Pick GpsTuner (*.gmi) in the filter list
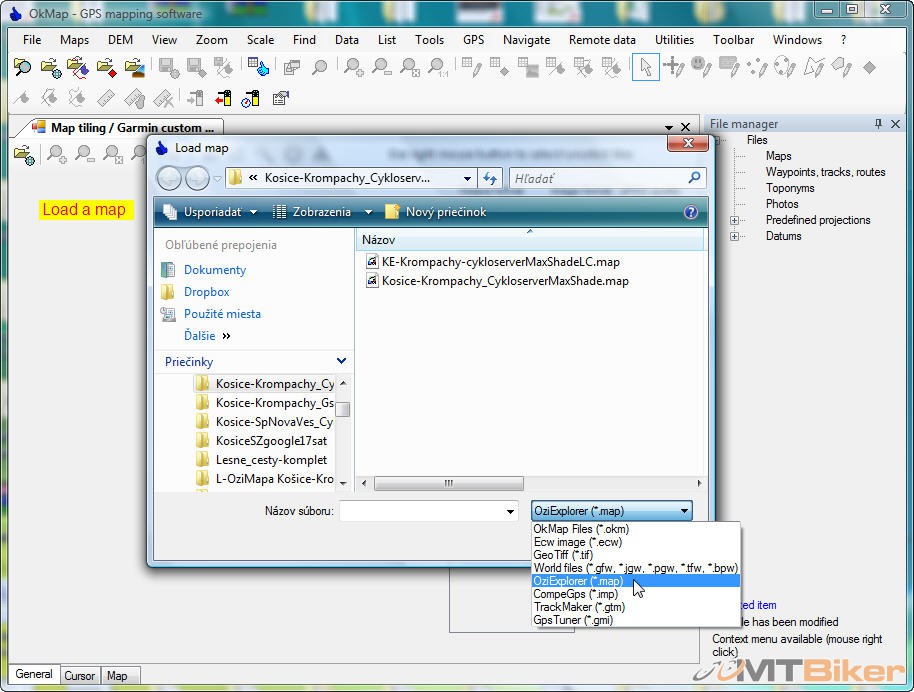Screen dimensions: 914x692 point(572,620)
